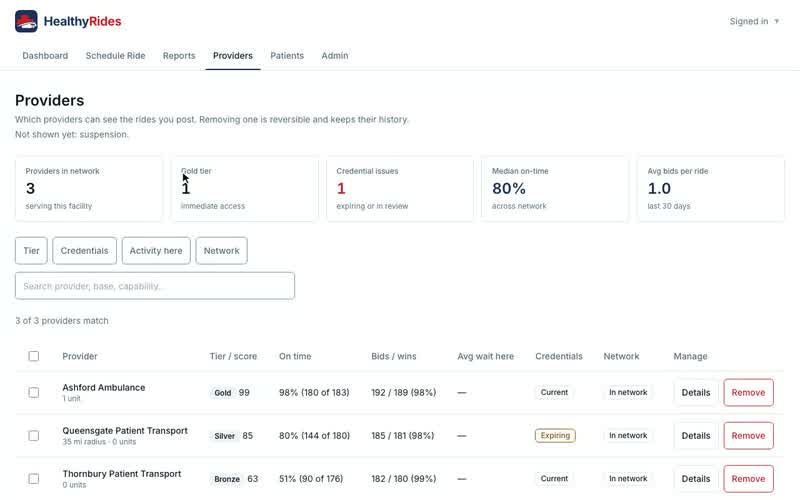The height and width of the screenshot is (500, 800).
Task: Open the Credentials filter
Action: (x=84, y=251)
